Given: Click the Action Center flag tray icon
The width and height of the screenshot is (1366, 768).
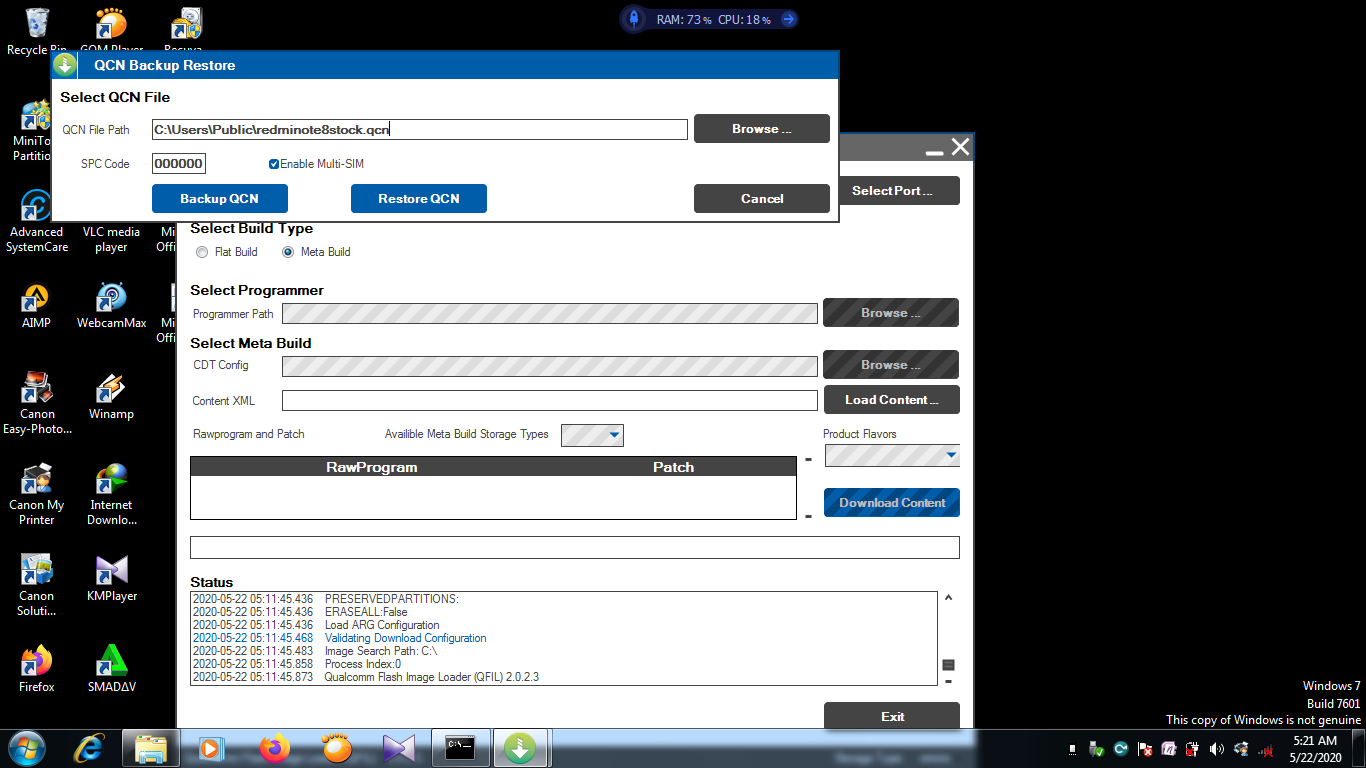Looking at the screenshot, I should pos(1145,749).
